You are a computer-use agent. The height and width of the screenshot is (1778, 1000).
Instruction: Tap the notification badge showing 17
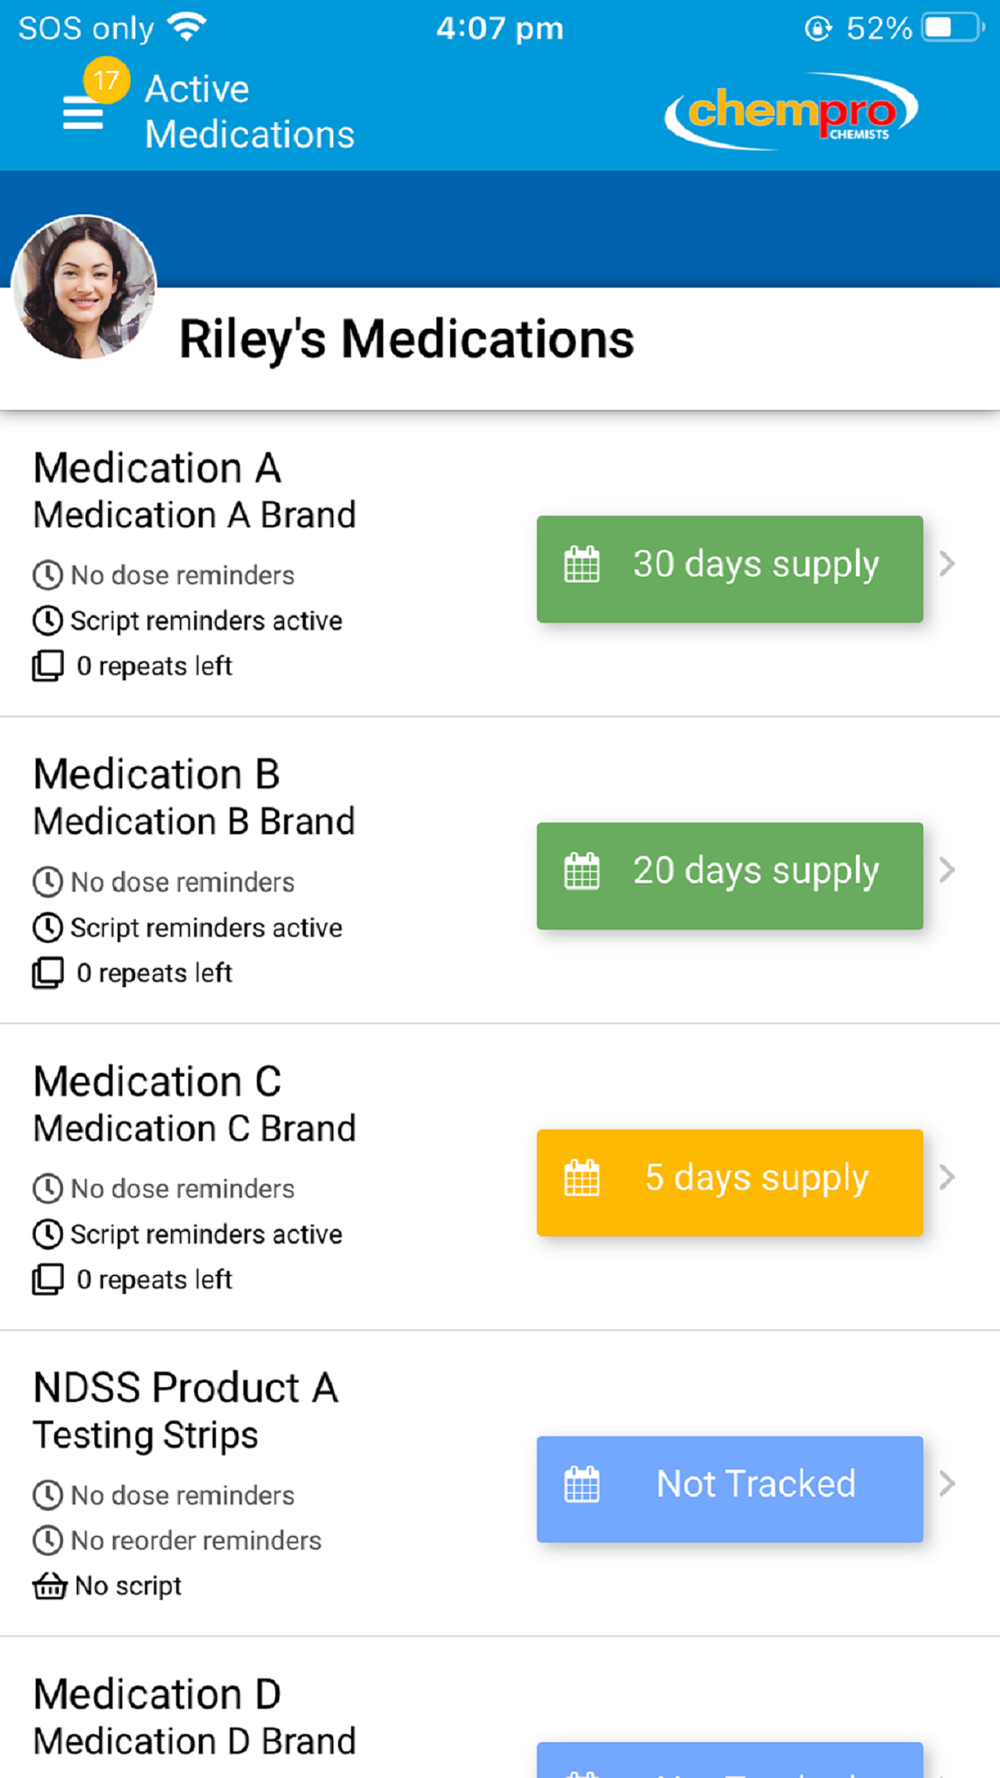[x=106, y=80]
